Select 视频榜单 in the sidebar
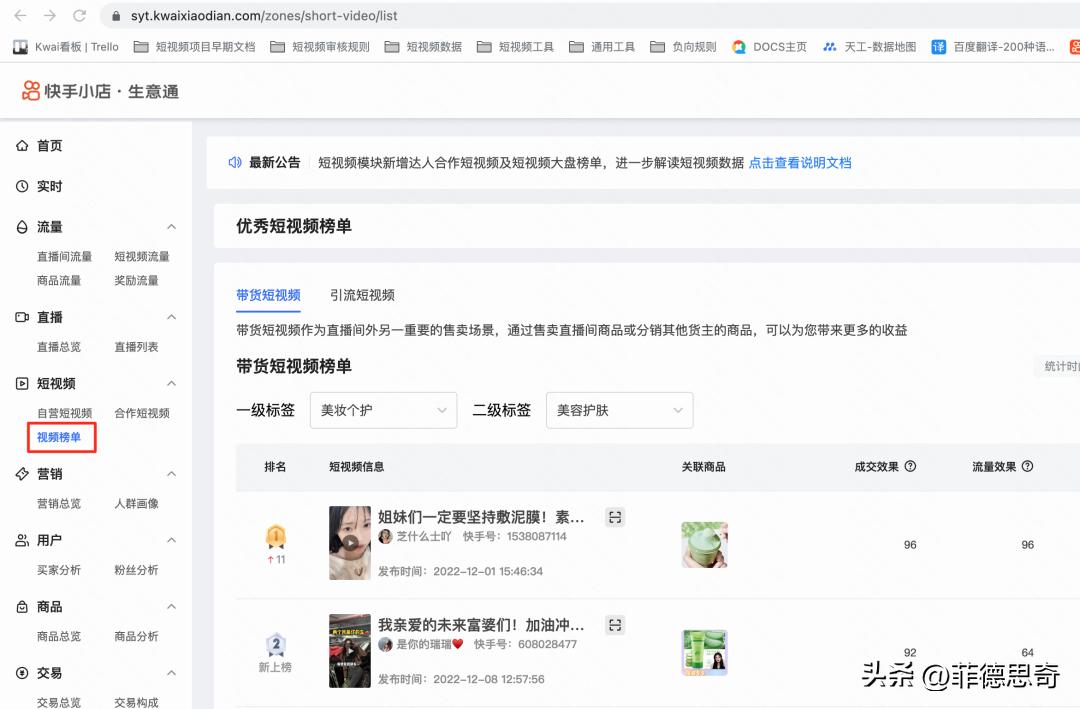Screen dimensions: 1080x709 [60, 437]
